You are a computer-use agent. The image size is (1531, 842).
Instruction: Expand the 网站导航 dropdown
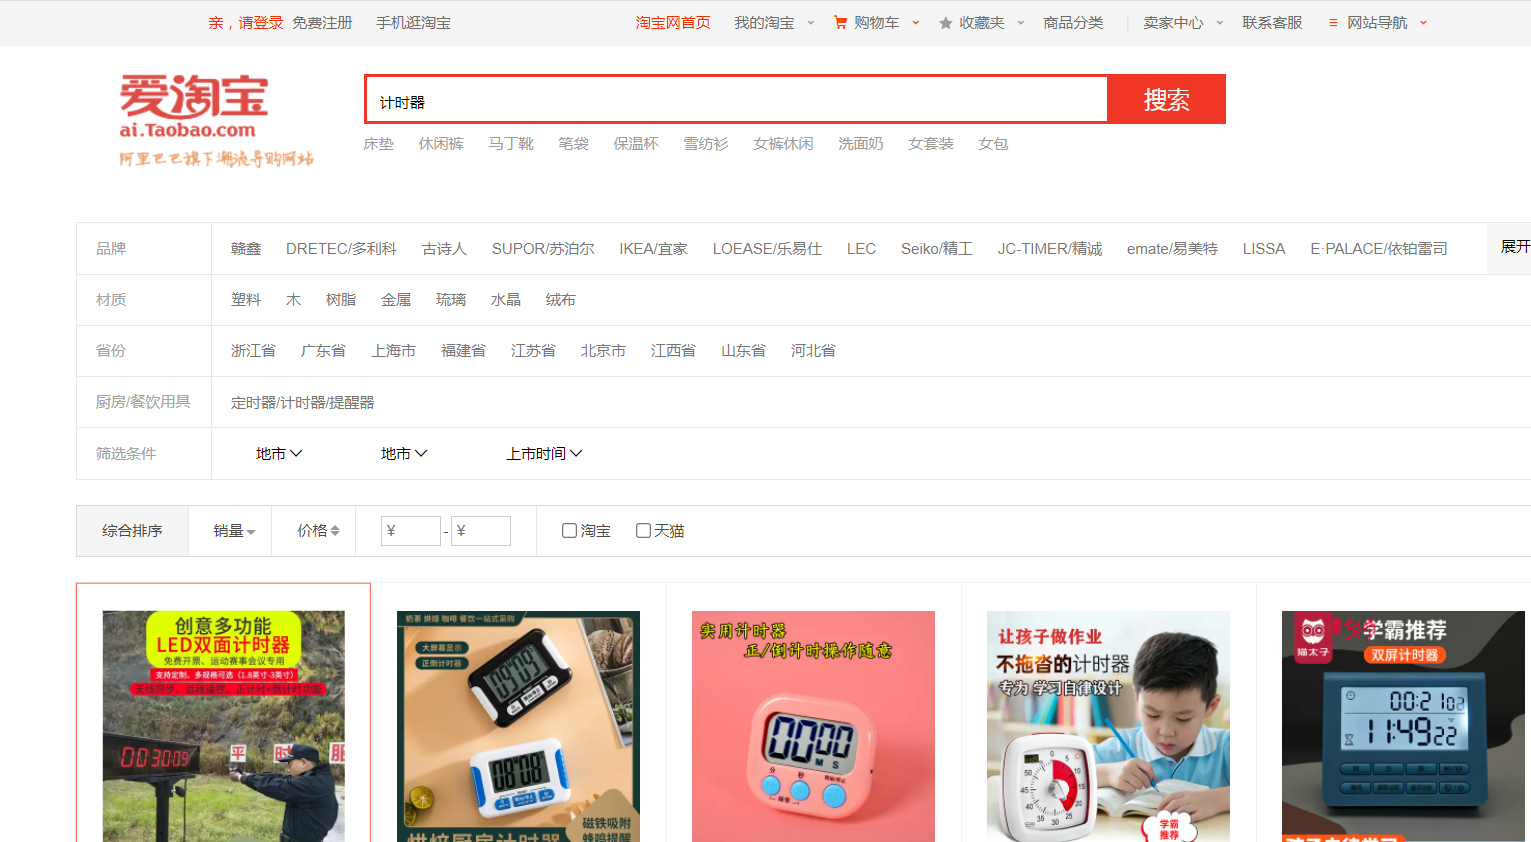[1423, 23]
